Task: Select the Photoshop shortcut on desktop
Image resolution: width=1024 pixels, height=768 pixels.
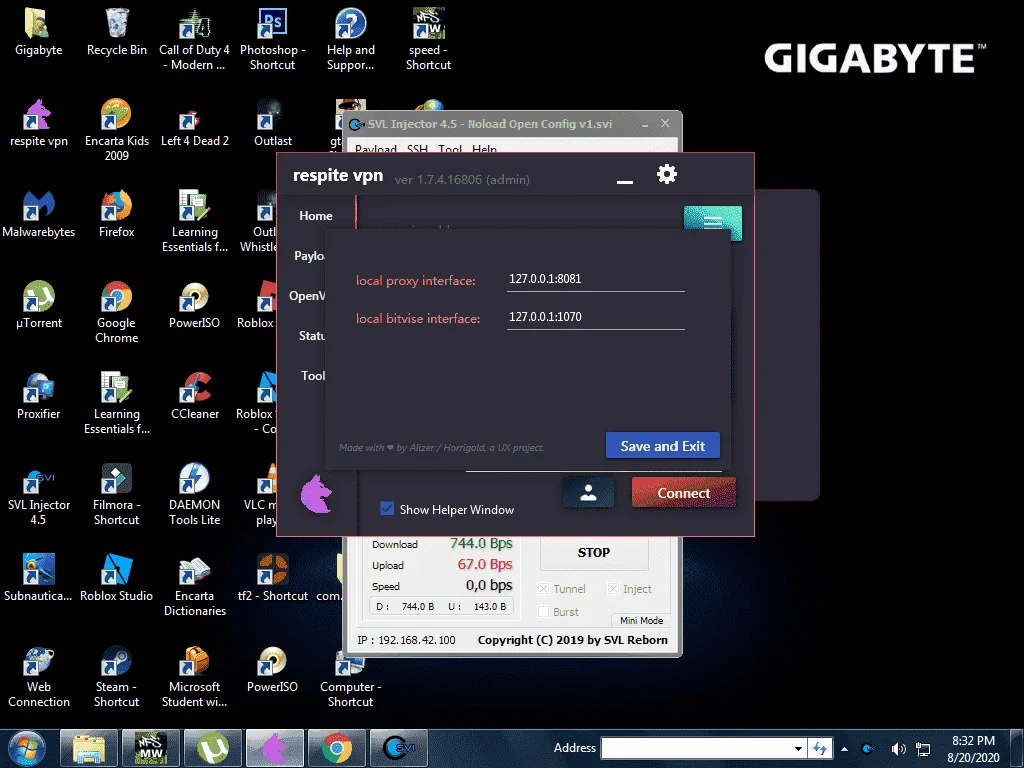Action: point(272,39)
